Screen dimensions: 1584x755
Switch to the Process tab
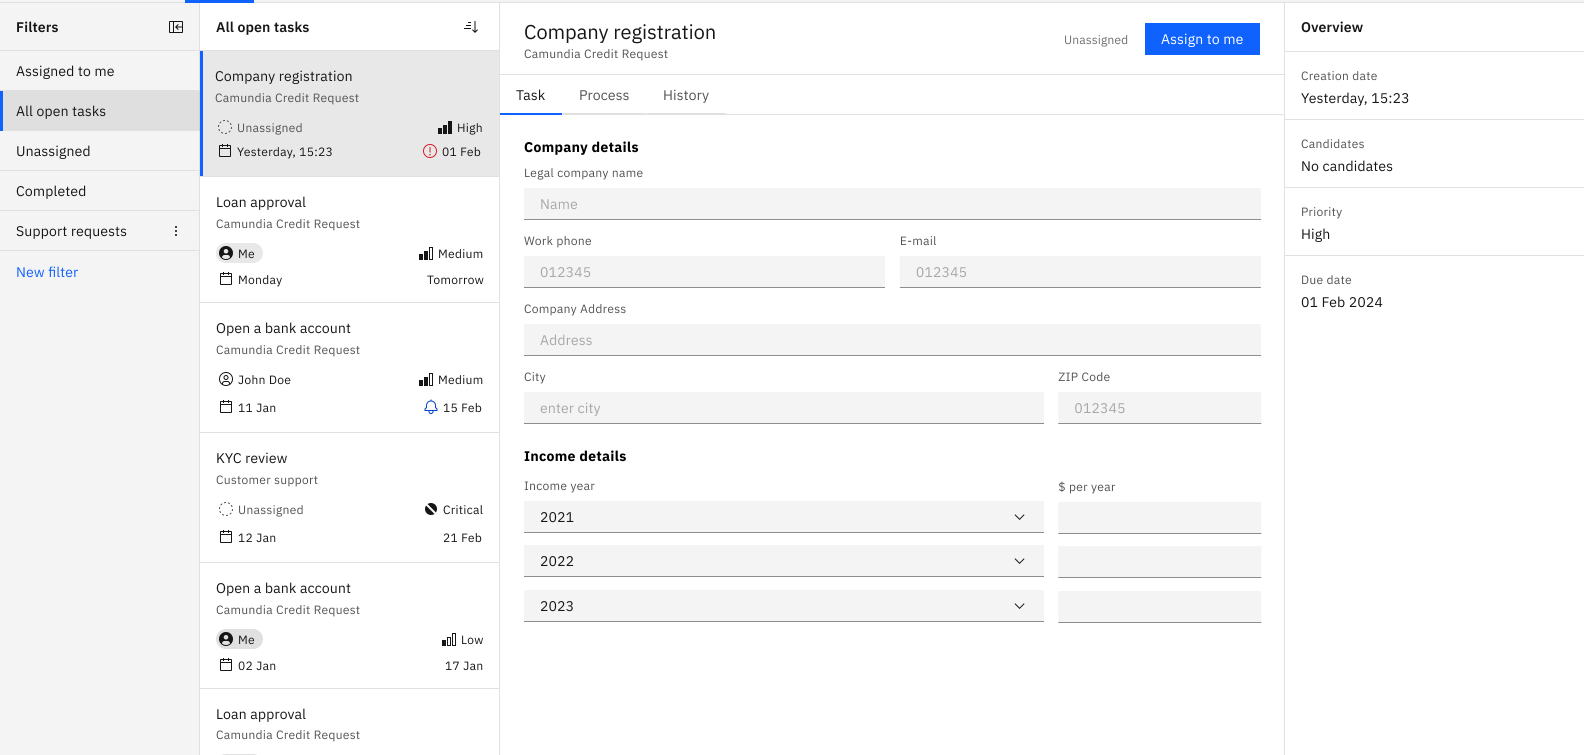(x=604, y=95)
